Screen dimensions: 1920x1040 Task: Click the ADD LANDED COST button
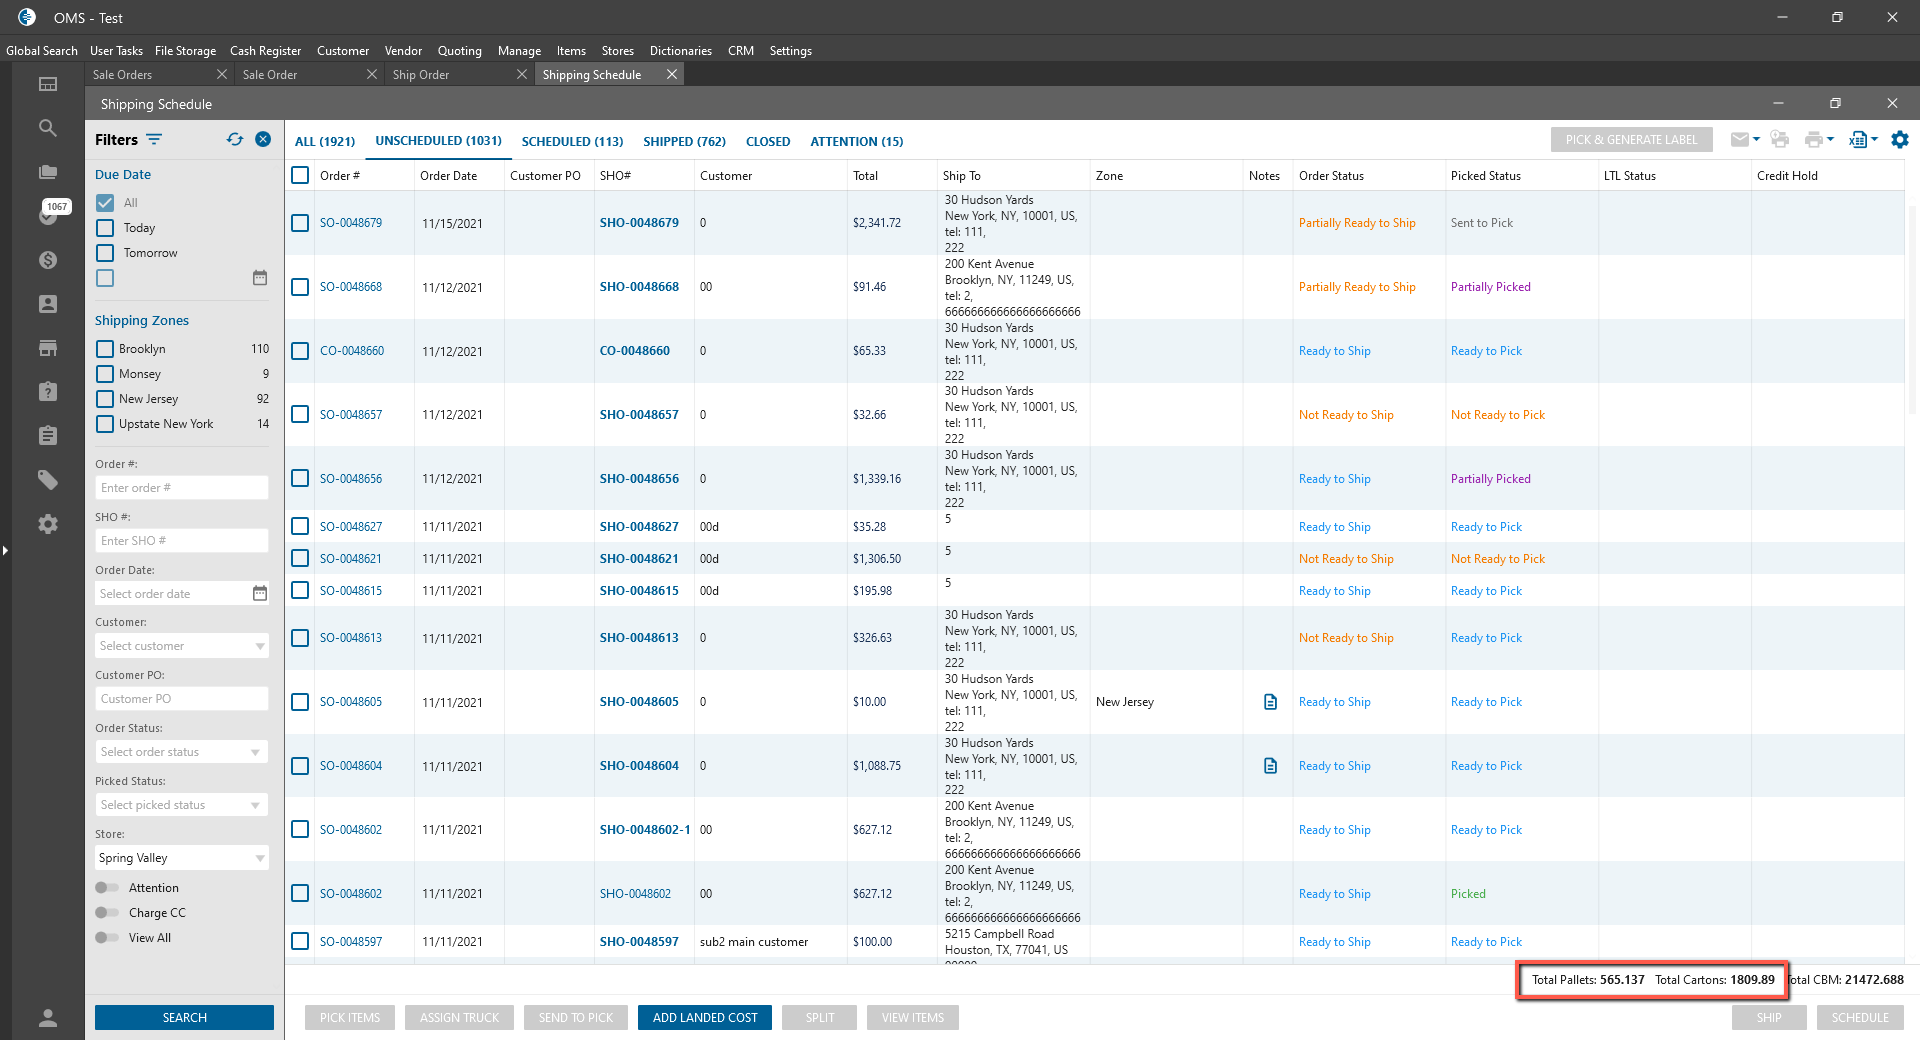click(705, 1018)
